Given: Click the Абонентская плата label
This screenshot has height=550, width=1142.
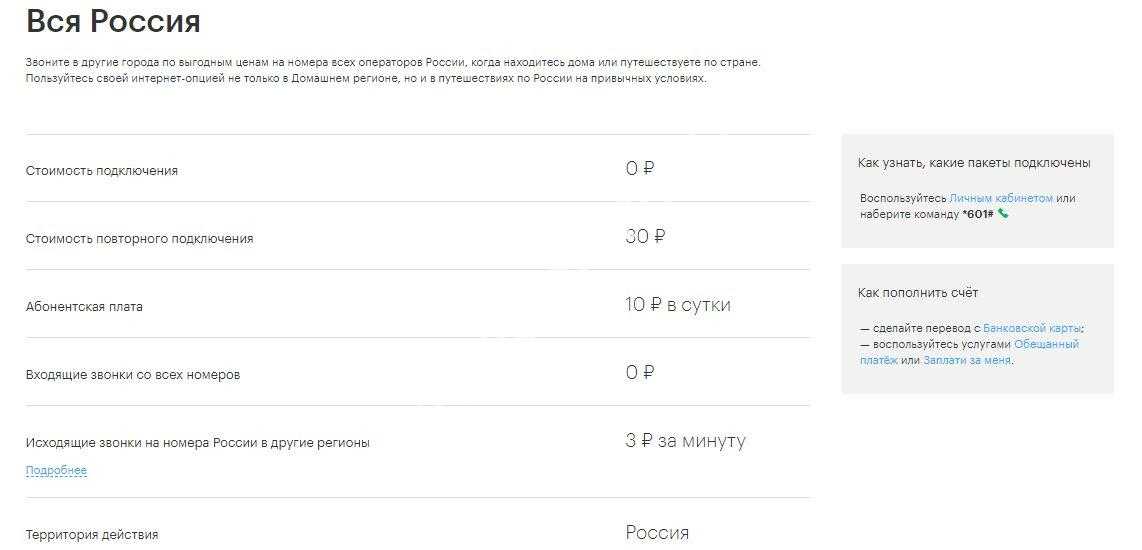Looking at the screenshot, I should tap(84, 307).
